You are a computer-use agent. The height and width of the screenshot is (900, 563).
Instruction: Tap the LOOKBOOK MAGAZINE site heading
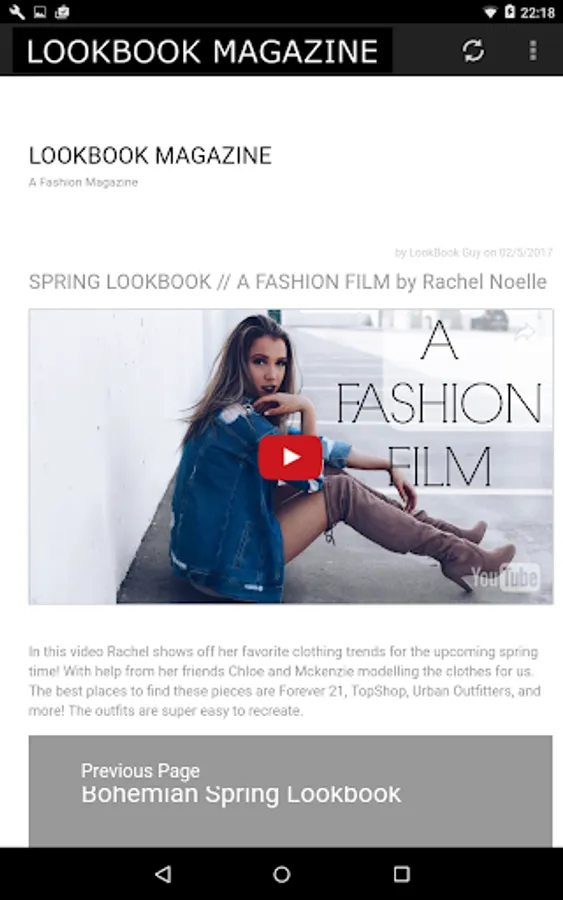[x=150, y=156]
